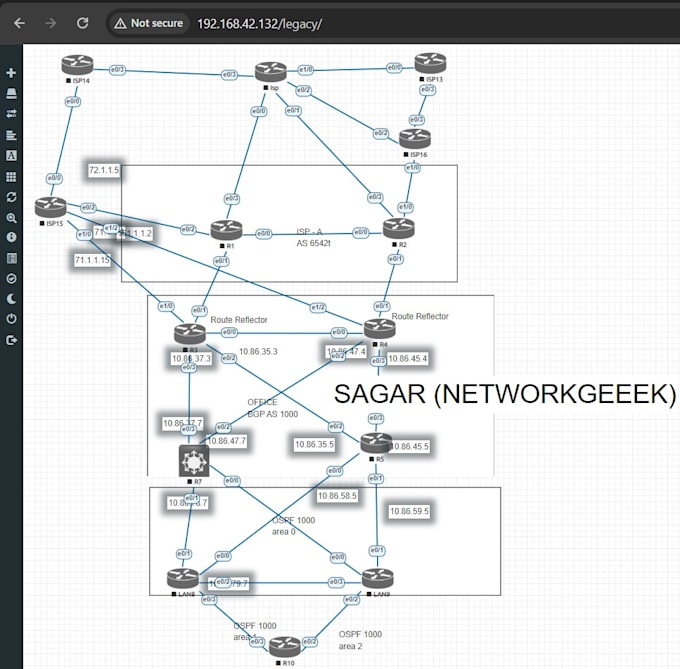Click the Zoom magnifier sidebar icon
Image resolution: width=680 pixels, height=669 pixels.
click(x=11, y=218)
